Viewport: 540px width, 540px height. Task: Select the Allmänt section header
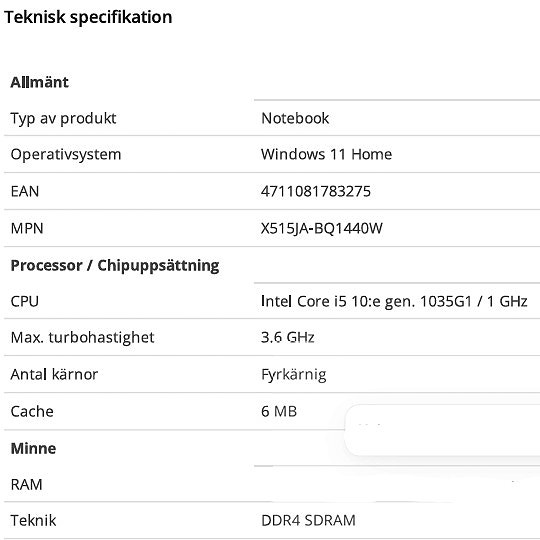pyautogui.click(x=40, y=82)
